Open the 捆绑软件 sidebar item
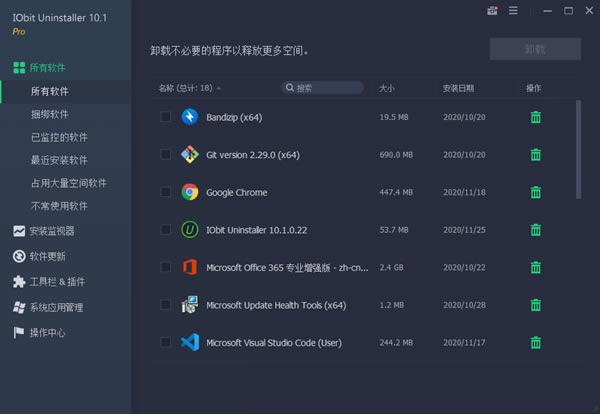Viewport: 600px width, 414px height. (50, 114)
